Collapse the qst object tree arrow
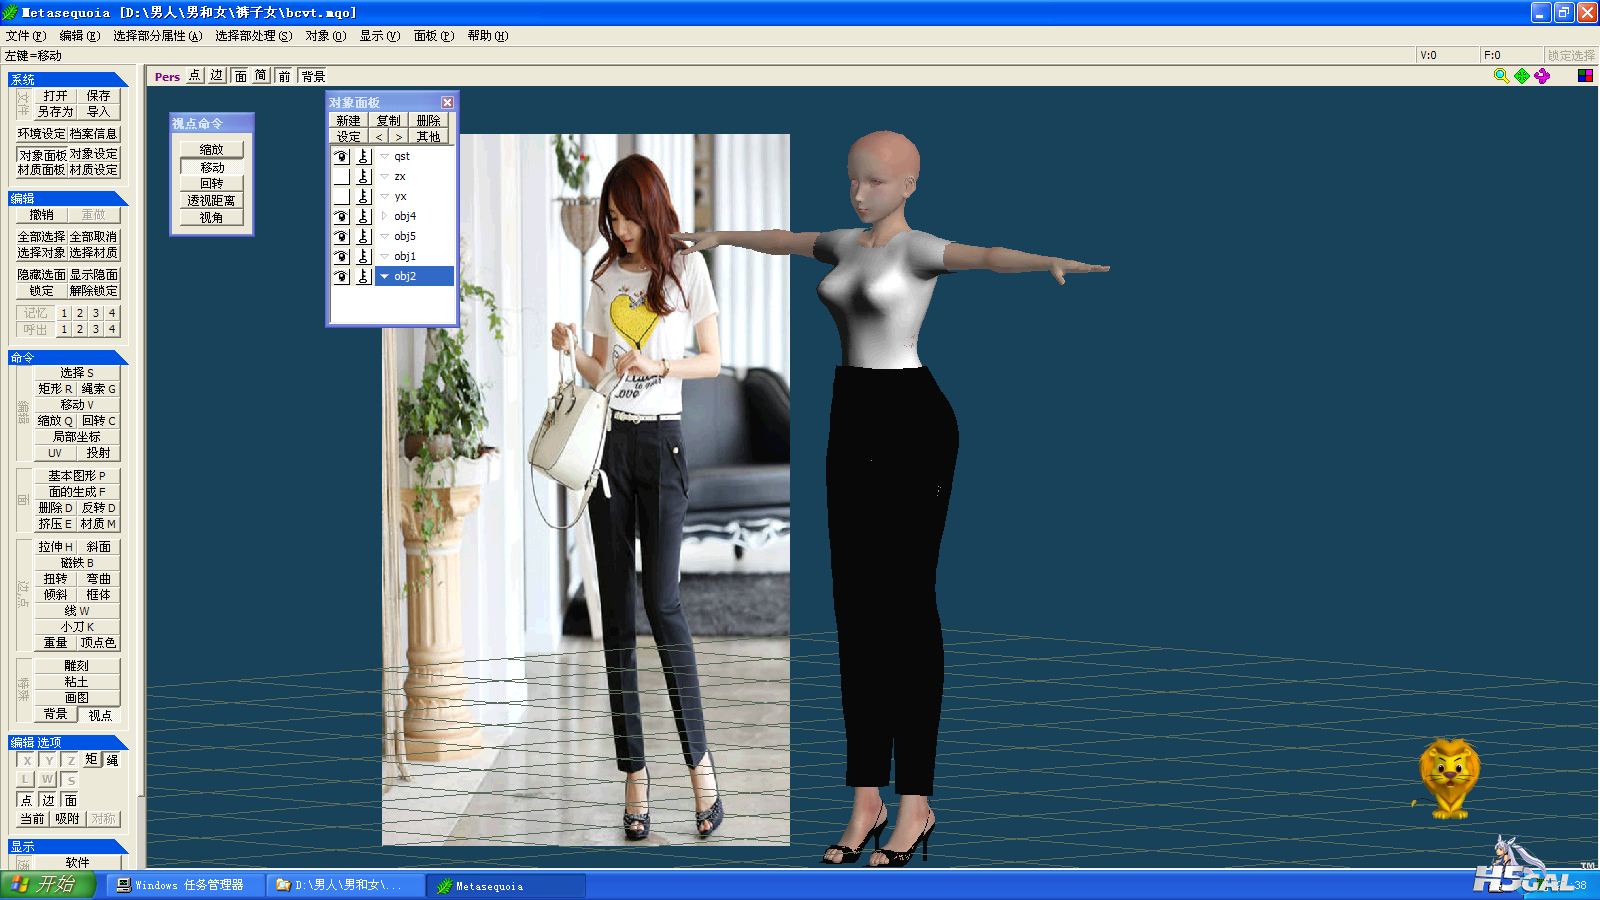Image resolution: width=1600 pixels, height=900 pixels. (x=384, y=156)
